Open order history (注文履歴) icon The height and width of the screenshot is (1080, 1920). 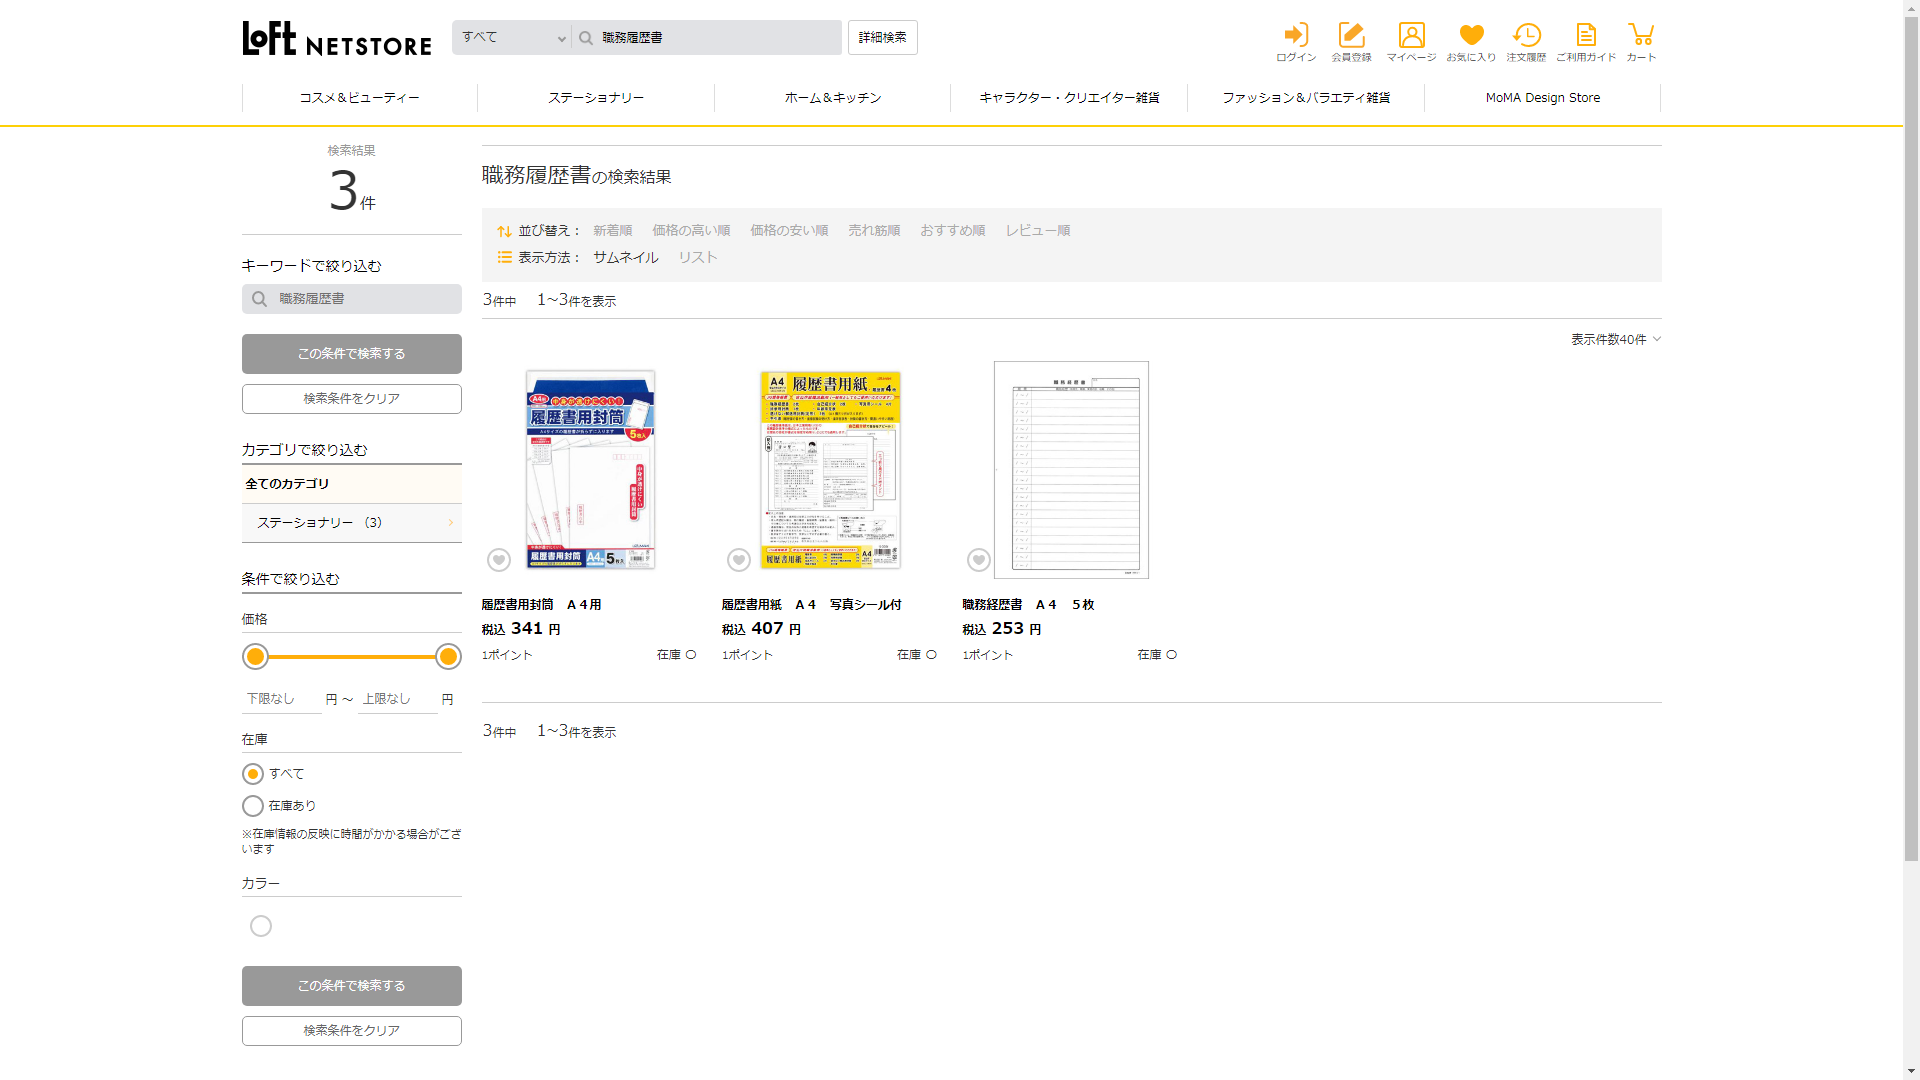[1526, 36]
